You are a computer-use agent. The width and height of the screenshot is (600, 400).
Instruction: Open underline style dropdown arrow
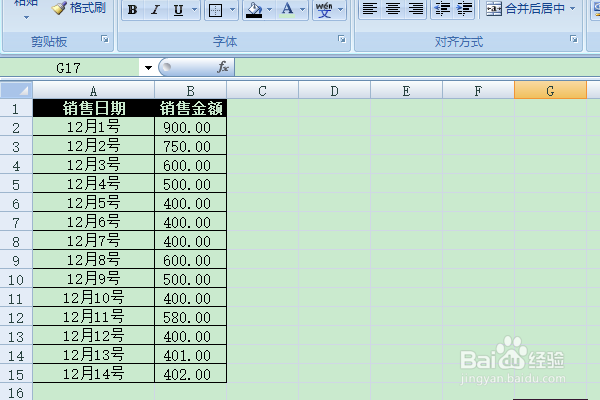(194, 10)
